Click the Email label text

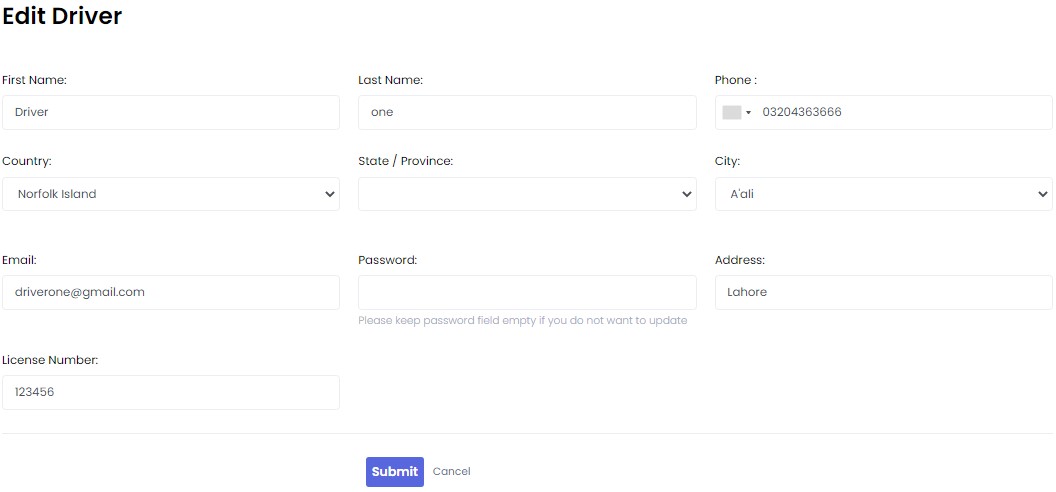pos(19,260)
